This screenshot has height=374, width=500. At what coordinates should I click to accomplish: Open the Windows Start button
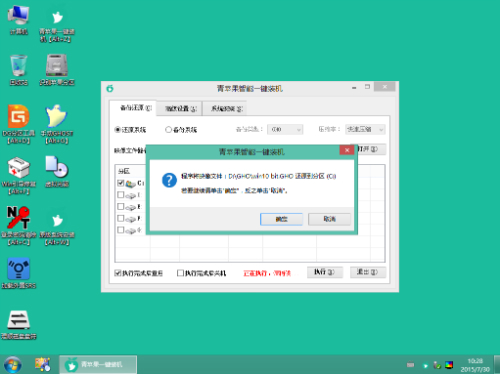click(12, 365)
